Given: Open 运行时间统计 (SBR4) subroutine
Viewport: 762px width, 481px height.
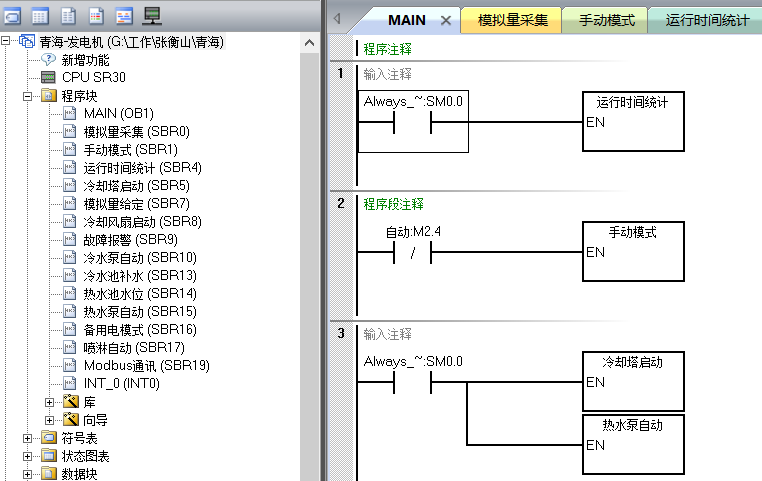Looking at the screenshot, I should click(x=142, y=168).
